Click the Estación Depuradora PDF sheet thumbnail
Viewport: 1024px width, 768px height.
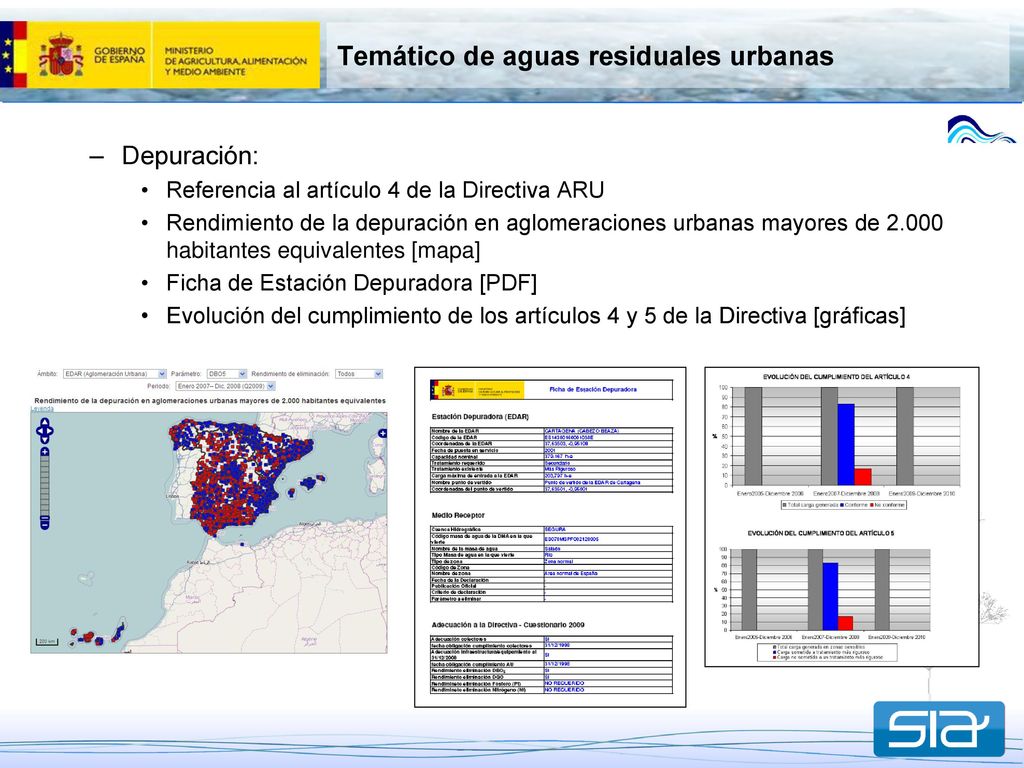click(x=550, y=537)
